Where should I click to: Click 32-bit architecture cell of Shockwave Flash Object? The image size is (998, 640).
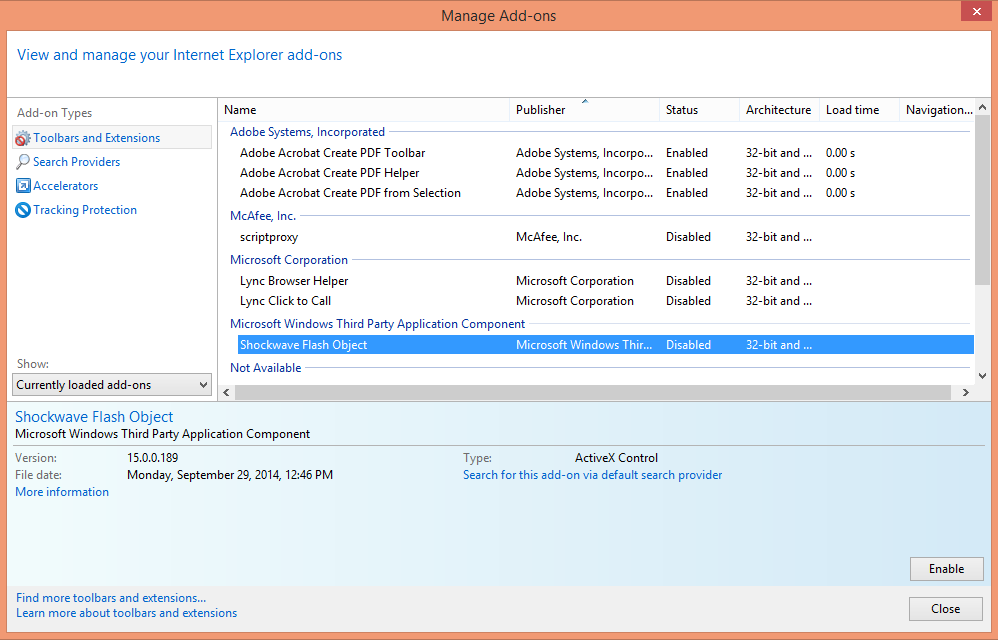pos(779,345)
